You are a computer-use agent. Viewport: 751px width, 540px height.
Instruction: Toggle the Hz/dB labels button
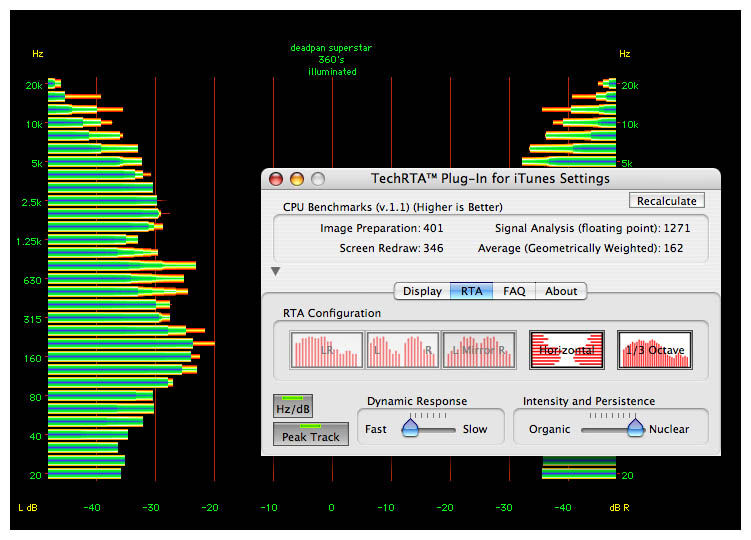[293, 406]
